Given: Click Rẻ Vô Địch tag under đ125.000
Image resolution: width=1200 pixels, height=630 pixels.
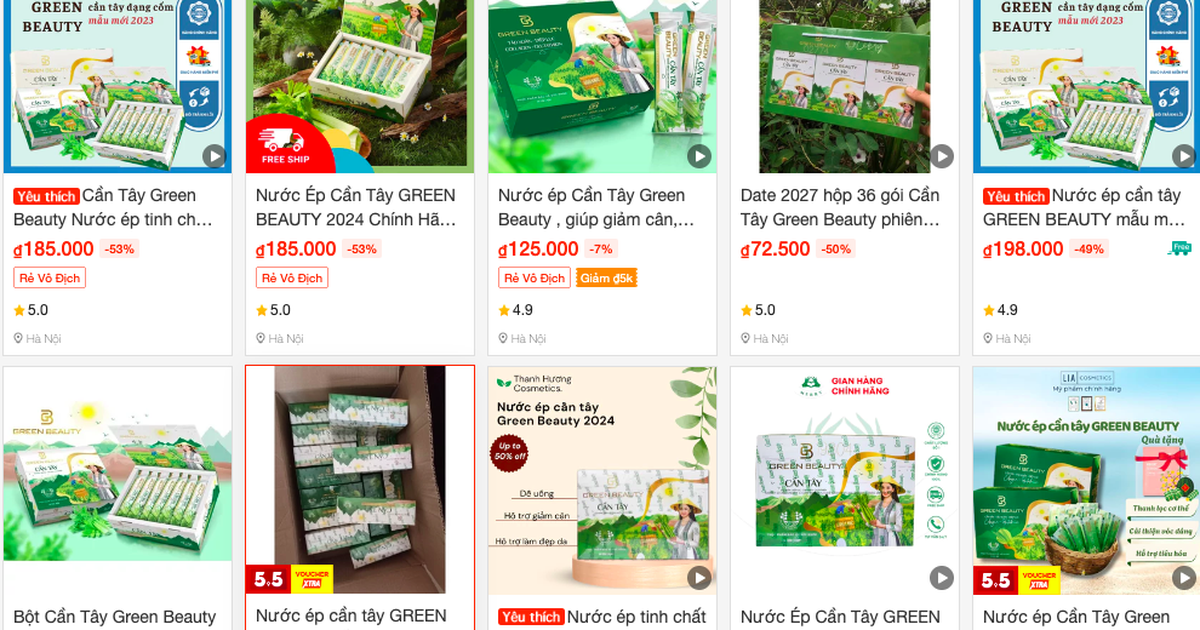Looking at the screenshot, I should tap(534, 278).
